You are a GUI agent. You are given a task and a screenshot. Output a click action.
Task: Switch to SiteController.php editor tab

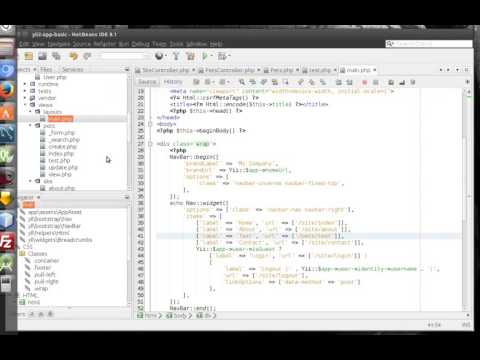(165, 70)
